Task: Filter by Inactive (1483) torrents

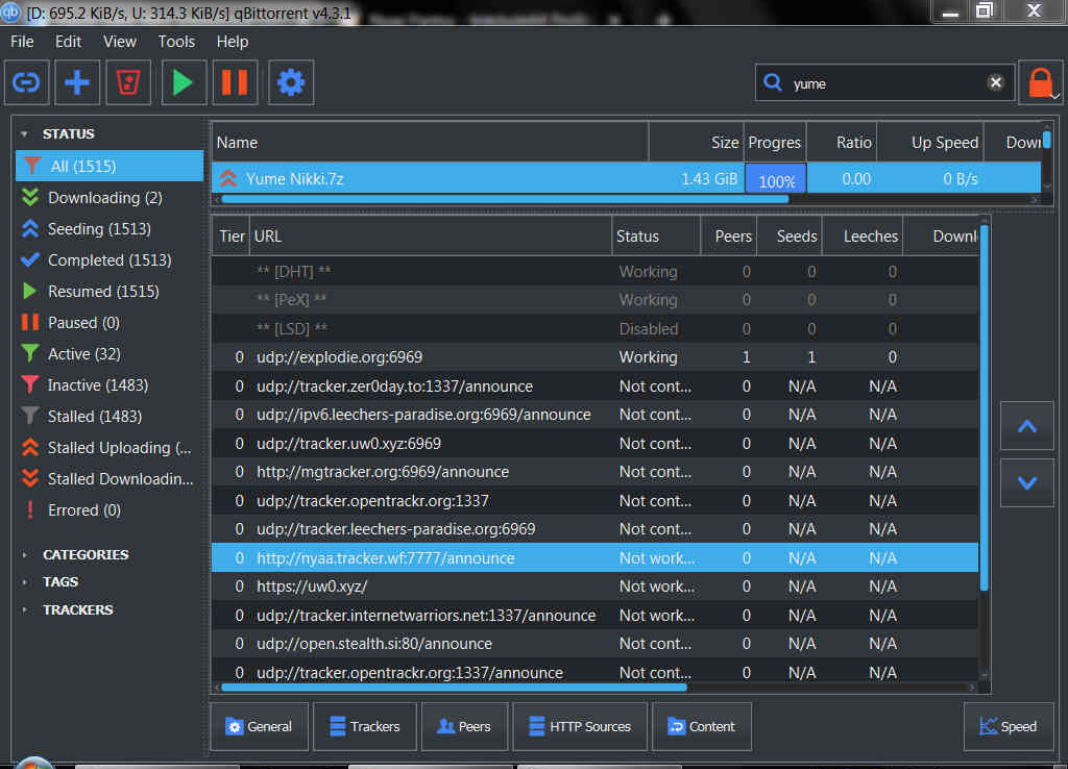Action: (110, 385)
